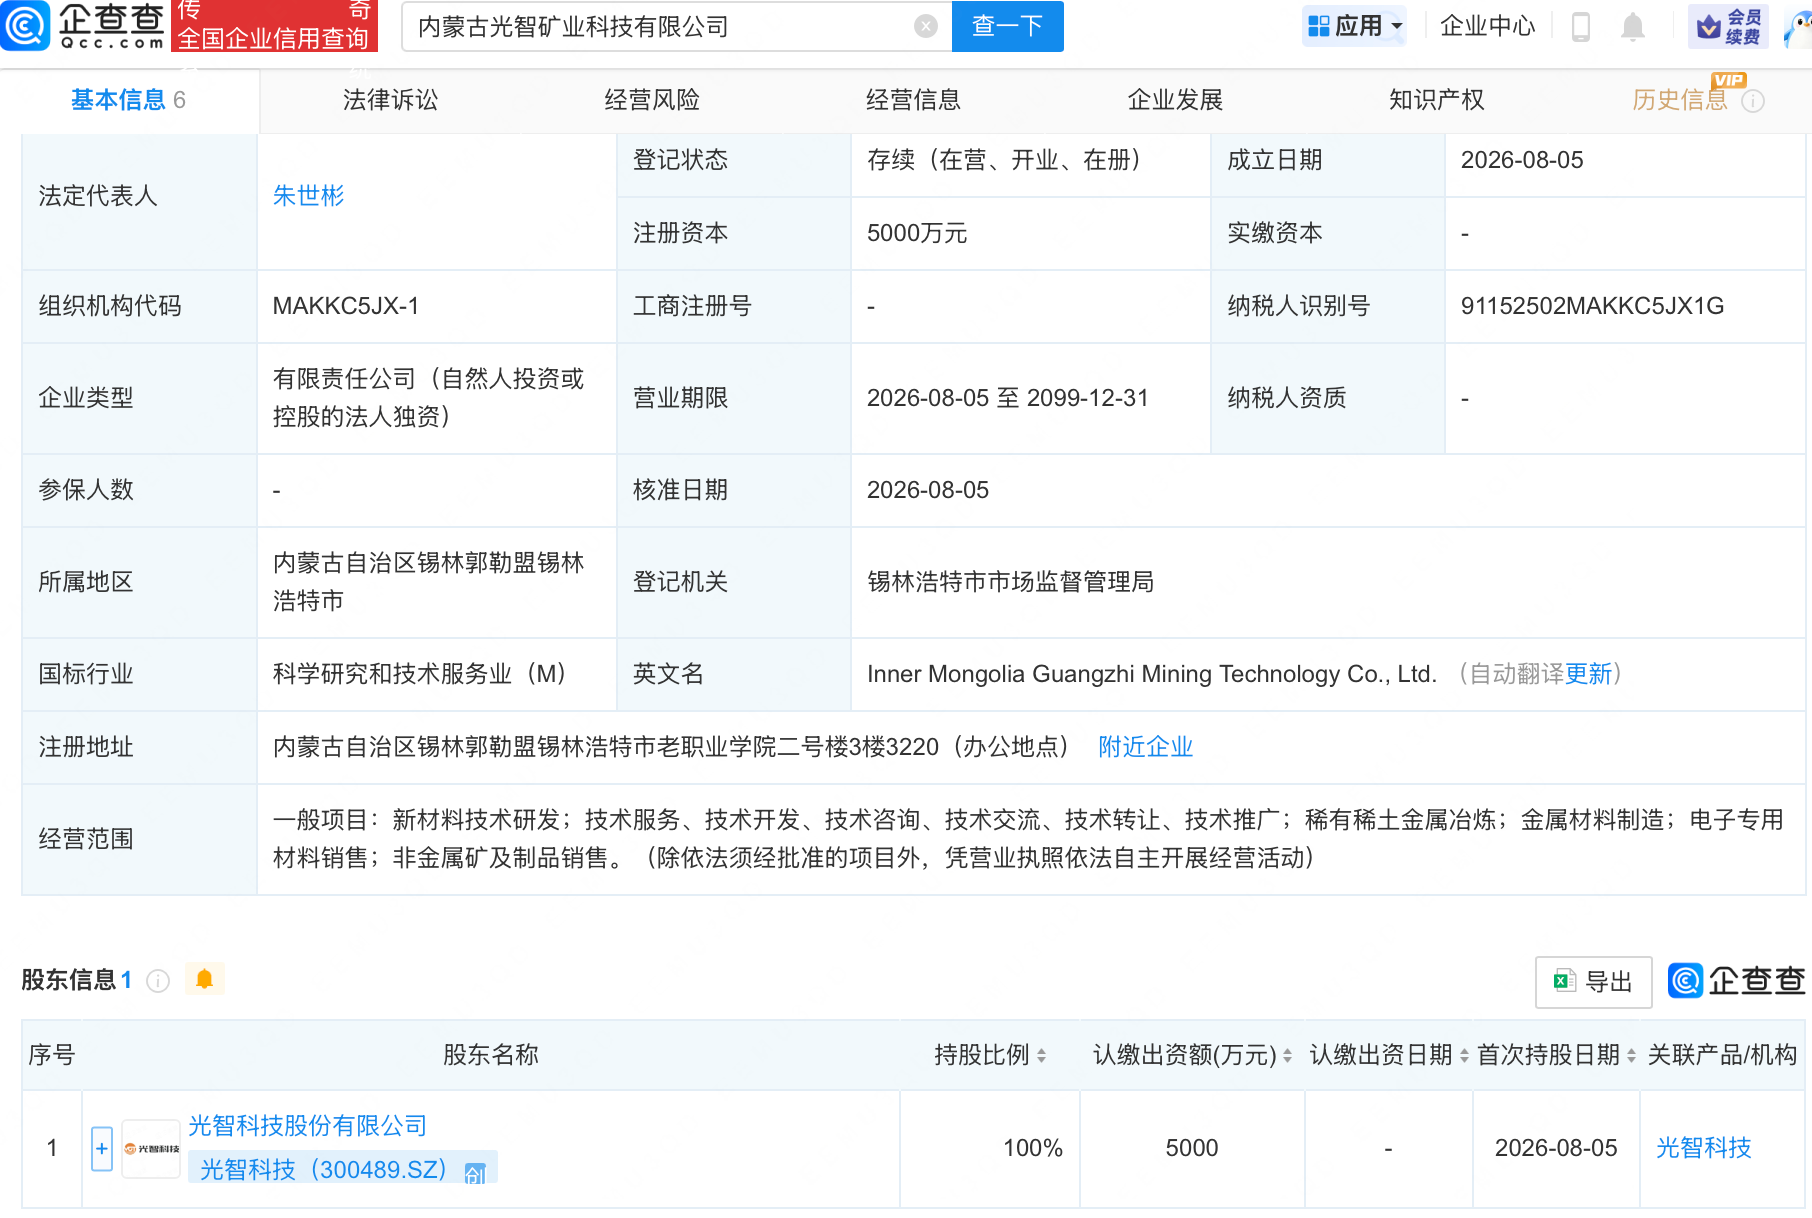The height and width of the screenshot is (1218, 1812).
Task: Click the VIP membership renewal badge
Action: [1728, 26]
